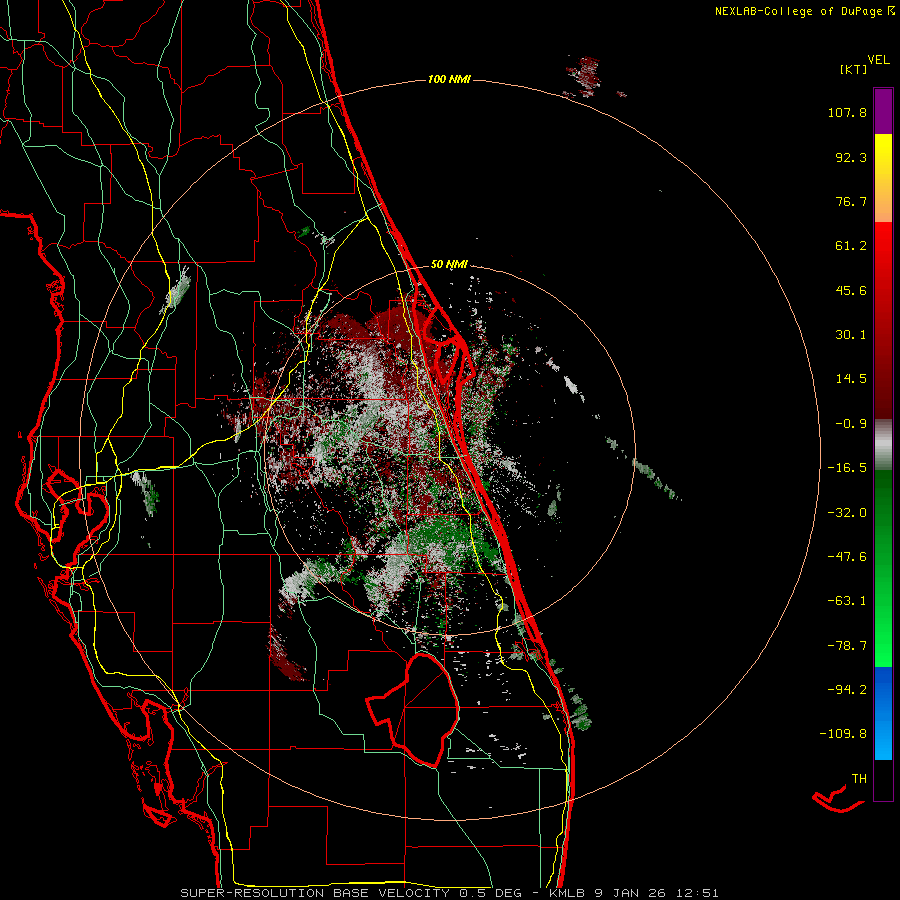
Task: Click the 100 NMI range ring label
Action: click(x=449, y=79)
